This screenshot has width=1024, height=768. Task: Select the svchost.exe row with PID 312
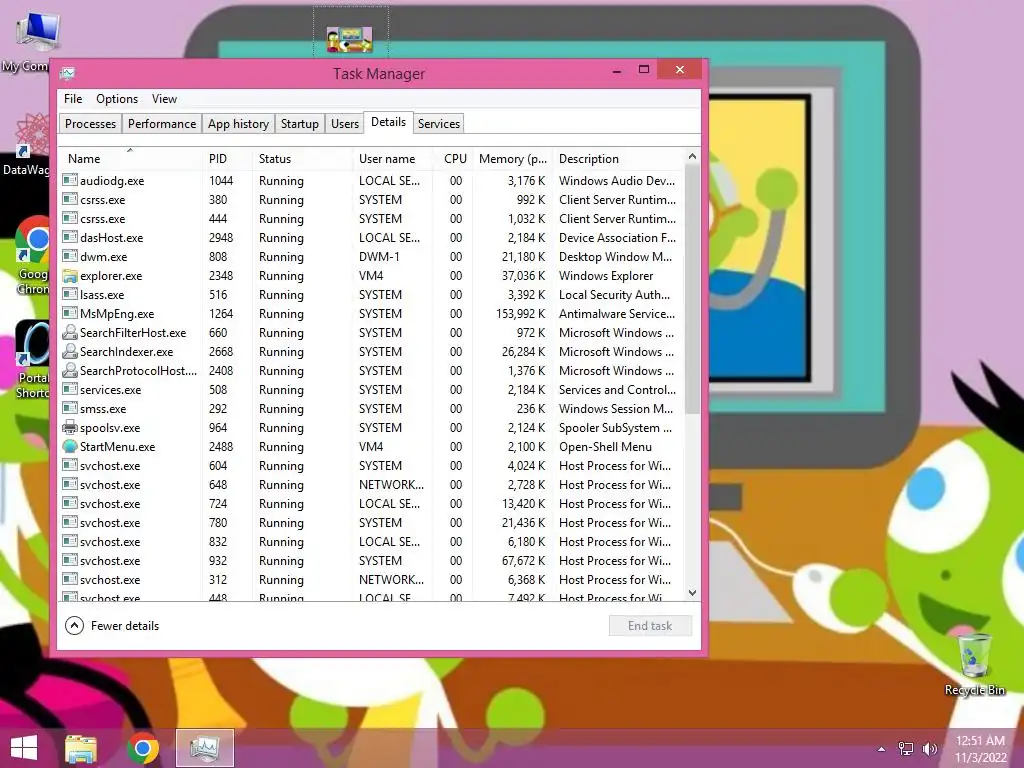coord(370,579)
